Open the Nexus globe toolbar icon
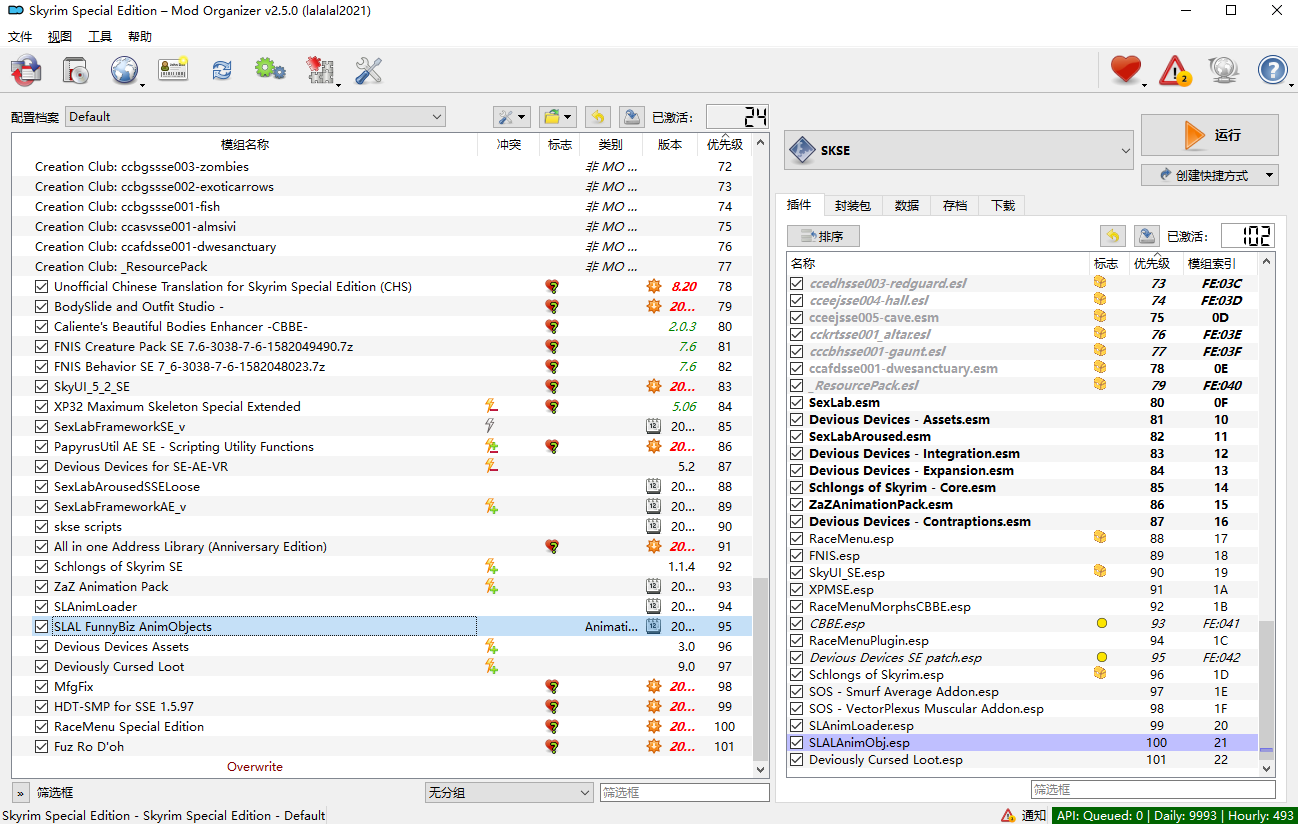This screenshot has width=1298, height=824. click(x=124, y=70)
